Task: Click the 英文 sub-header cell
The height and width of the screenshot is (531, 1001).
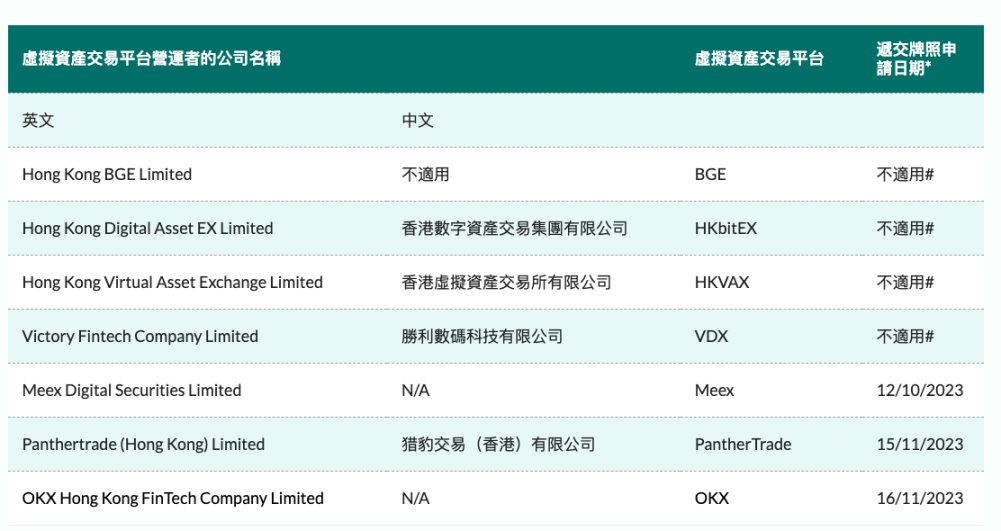Action: [38, 120]
